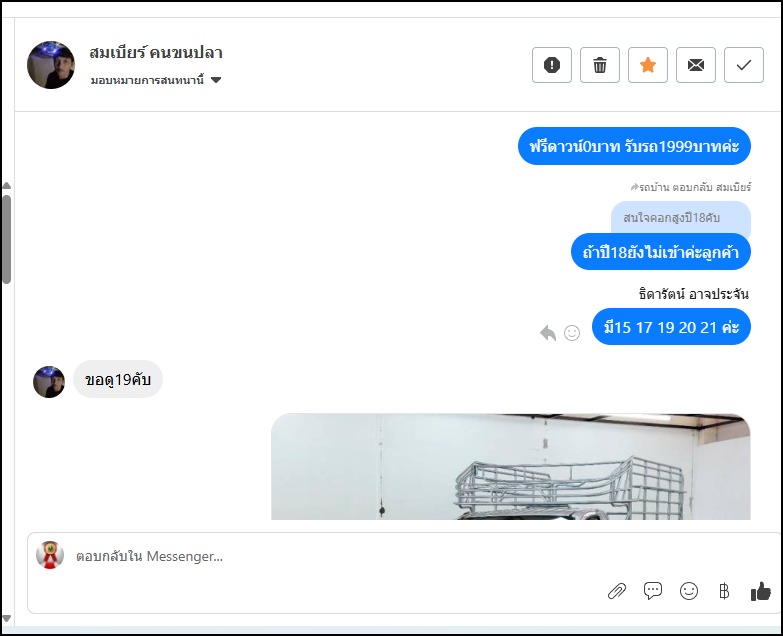
Task: Mark conversation as spam with exclamation icon
Action: (x=552, y=65)
